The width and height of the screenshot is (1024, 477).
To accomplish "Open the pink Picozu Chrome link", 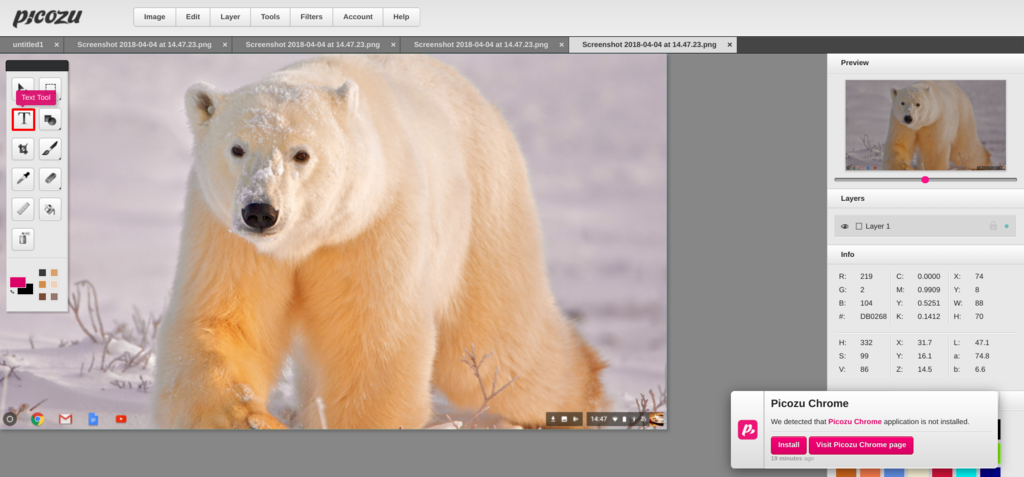I will [x=855, y=421].
